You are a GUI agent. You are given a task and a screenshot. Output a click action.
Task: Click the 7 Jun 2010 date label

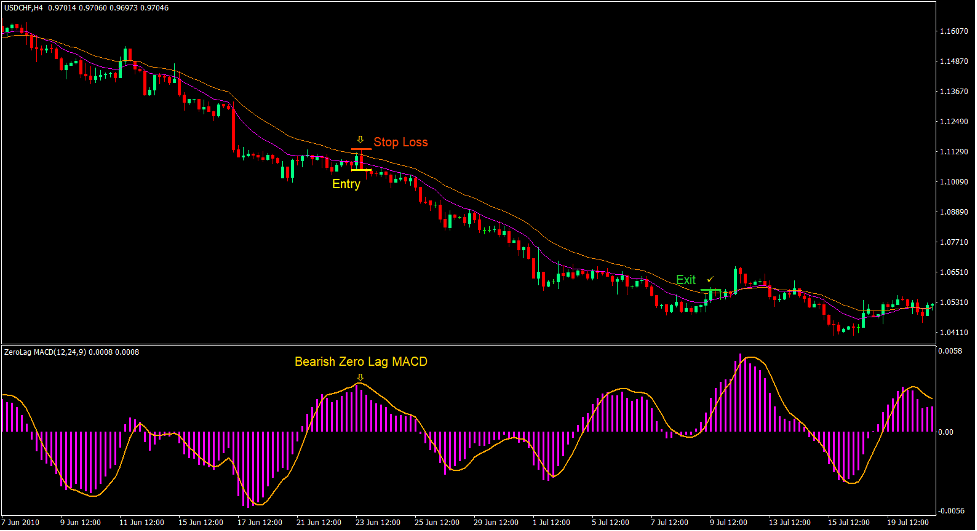click(x=21, y=522)
